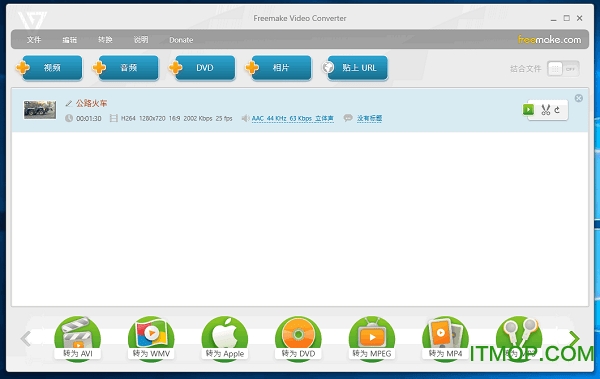Paste a URL with 贴上 URL

point(358,68)
